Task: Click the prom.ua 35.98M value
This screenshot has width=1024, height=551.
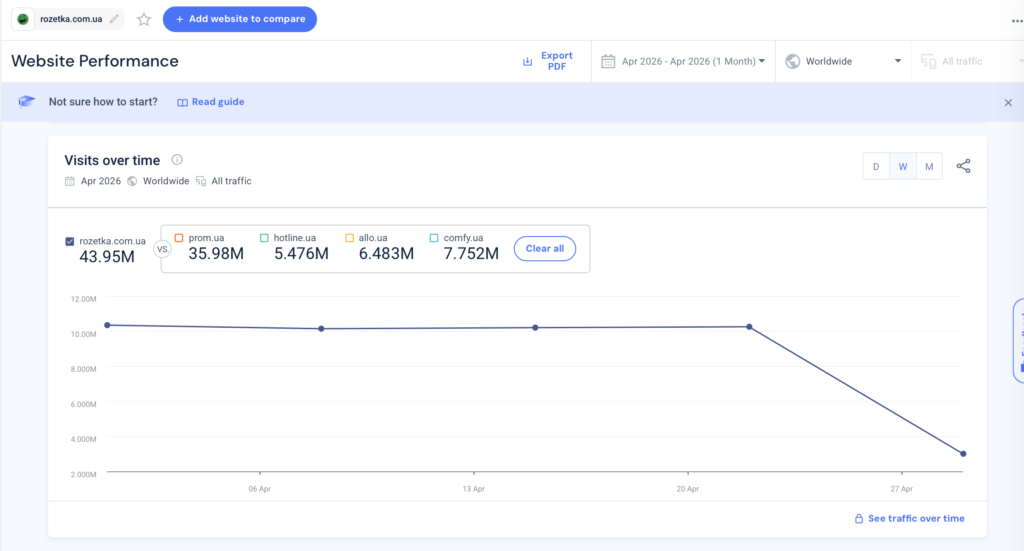Action: tap(216, 254)
